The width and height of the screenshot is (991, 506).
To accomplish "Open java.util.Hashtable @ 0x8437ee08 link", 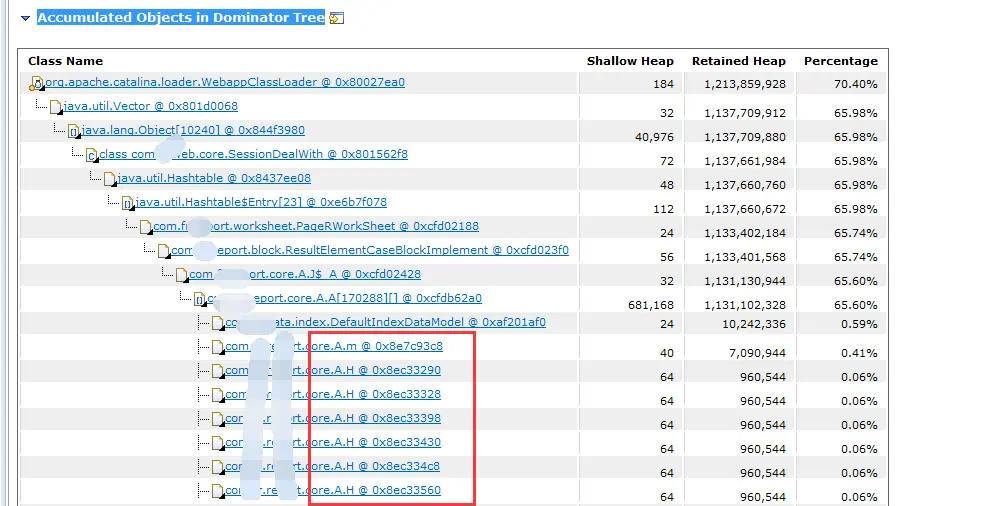I will click(x=214, y=178).
